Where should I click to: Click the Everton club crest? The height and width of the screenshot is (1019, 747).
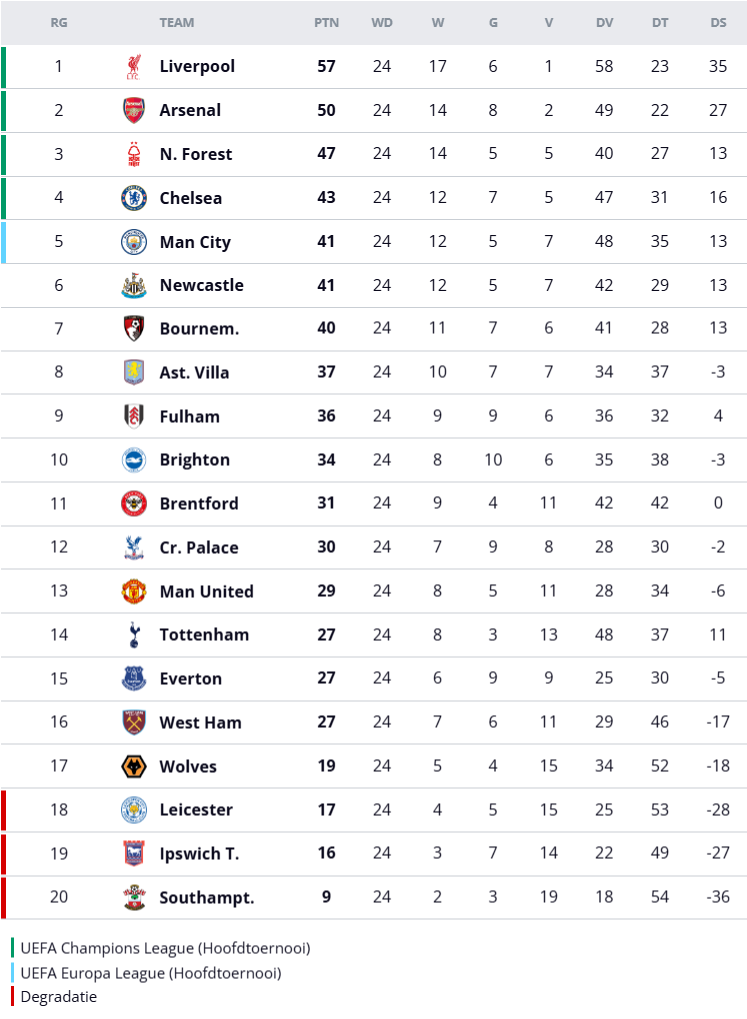coord(133,678)
